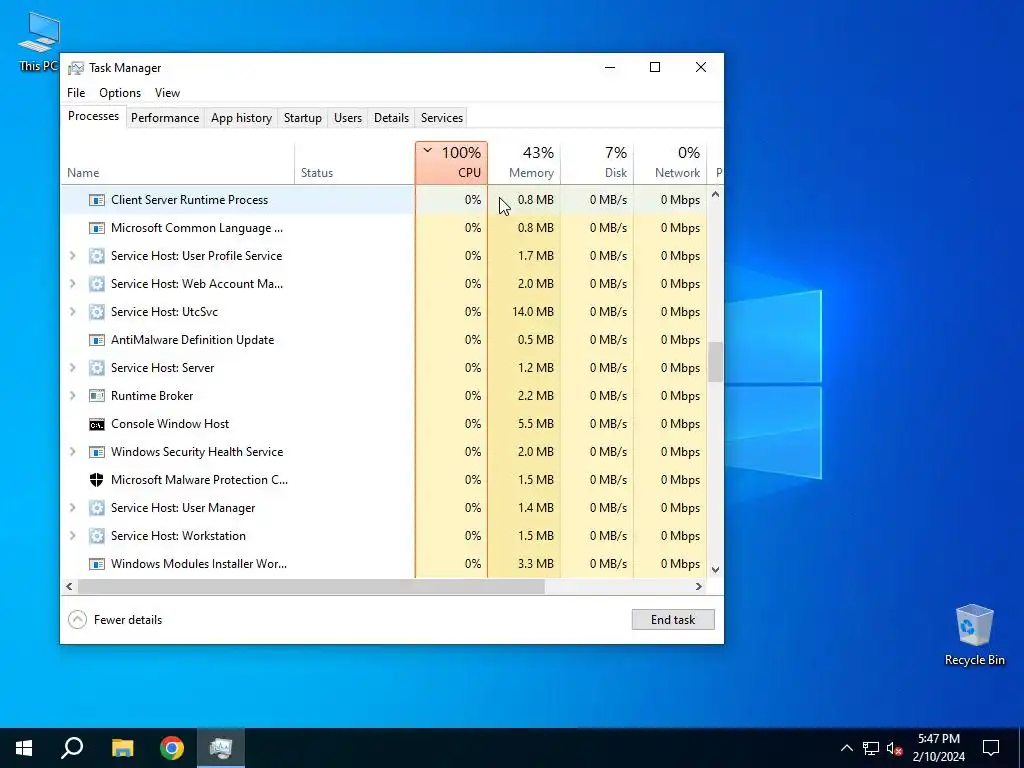Image resolution: width=1024 pixels, height=768 pixels.
Task: Click the muted volume tray icon
Action: click(x=895, y=748)
